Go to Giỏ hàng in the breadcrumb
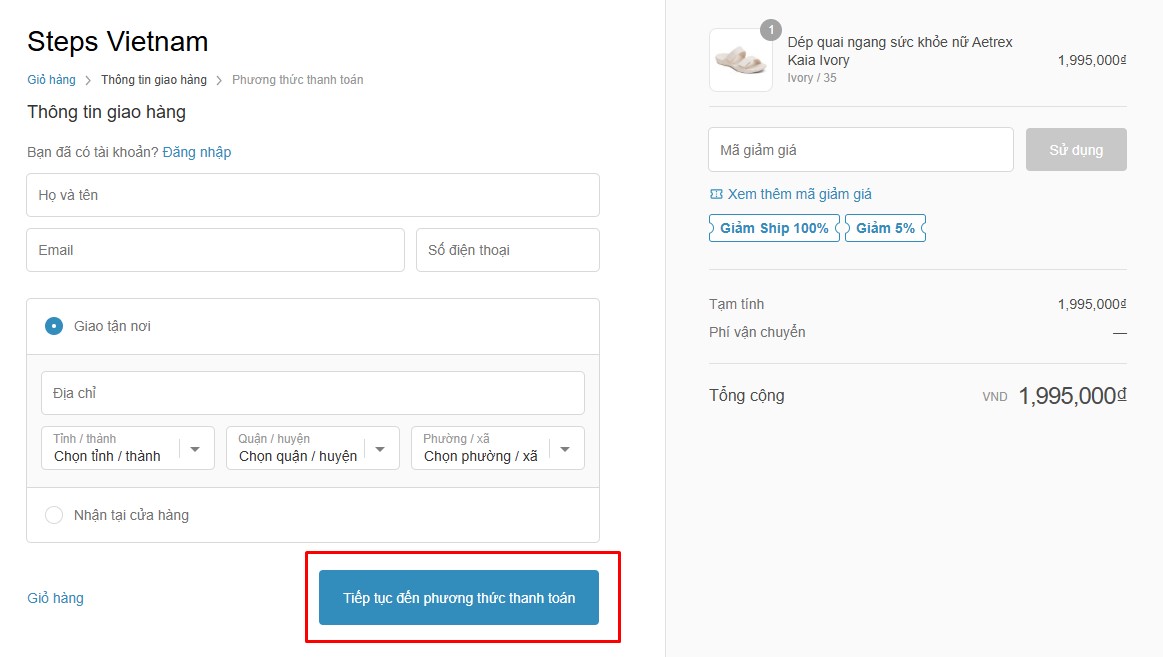 pos(51,80)
